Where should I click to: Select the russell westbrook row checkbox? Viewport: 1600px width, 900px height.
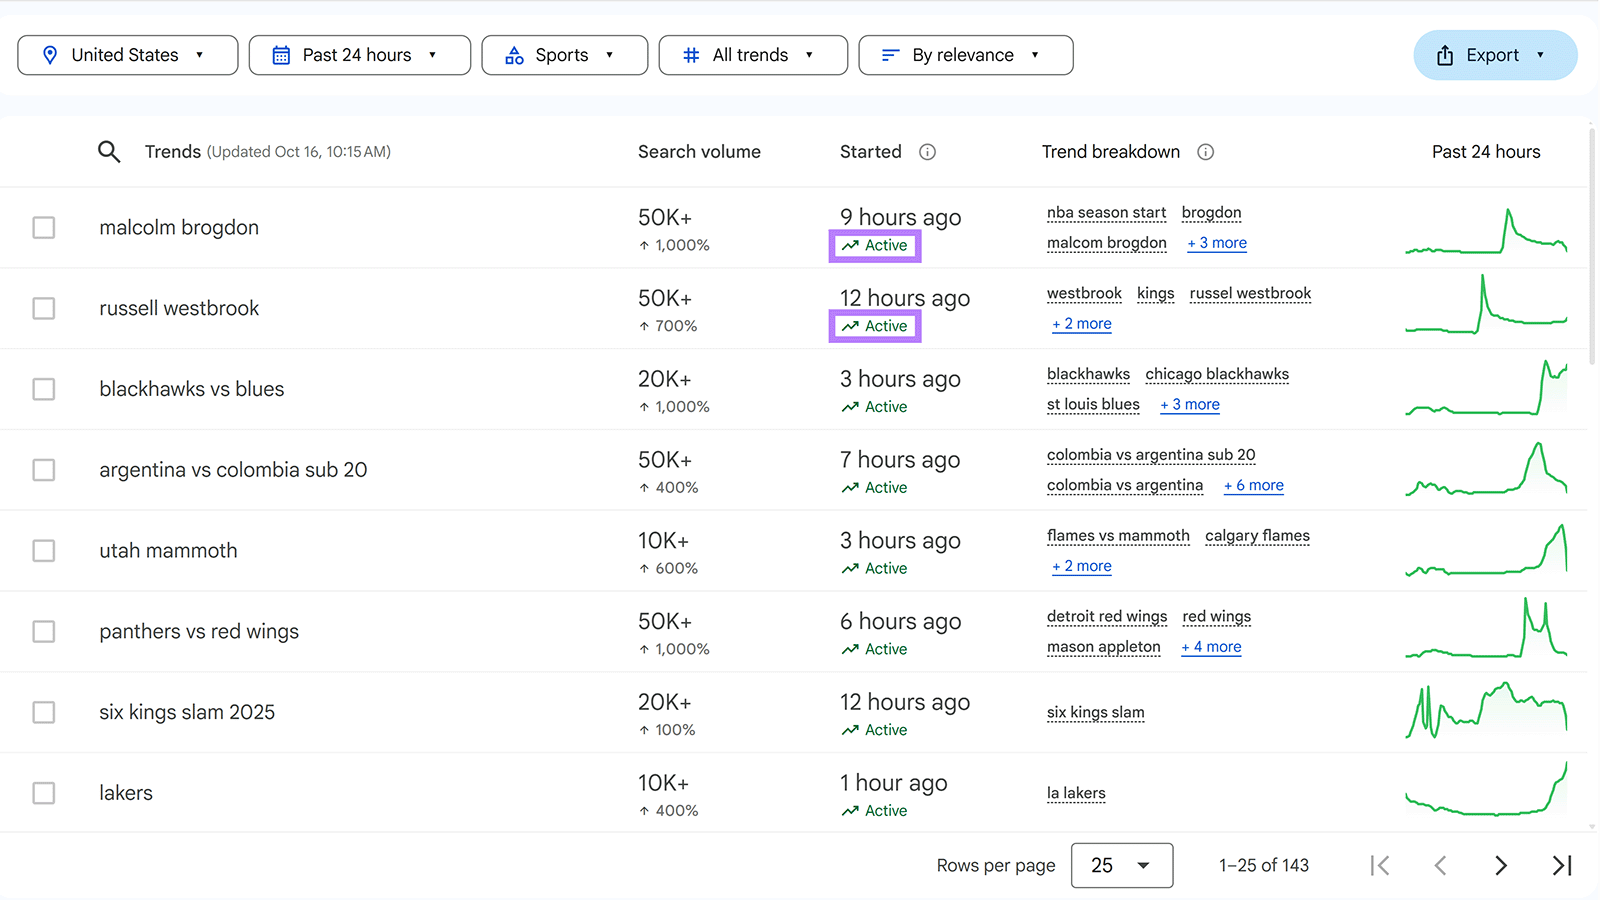pyautogui.click(x=43, y=308)
